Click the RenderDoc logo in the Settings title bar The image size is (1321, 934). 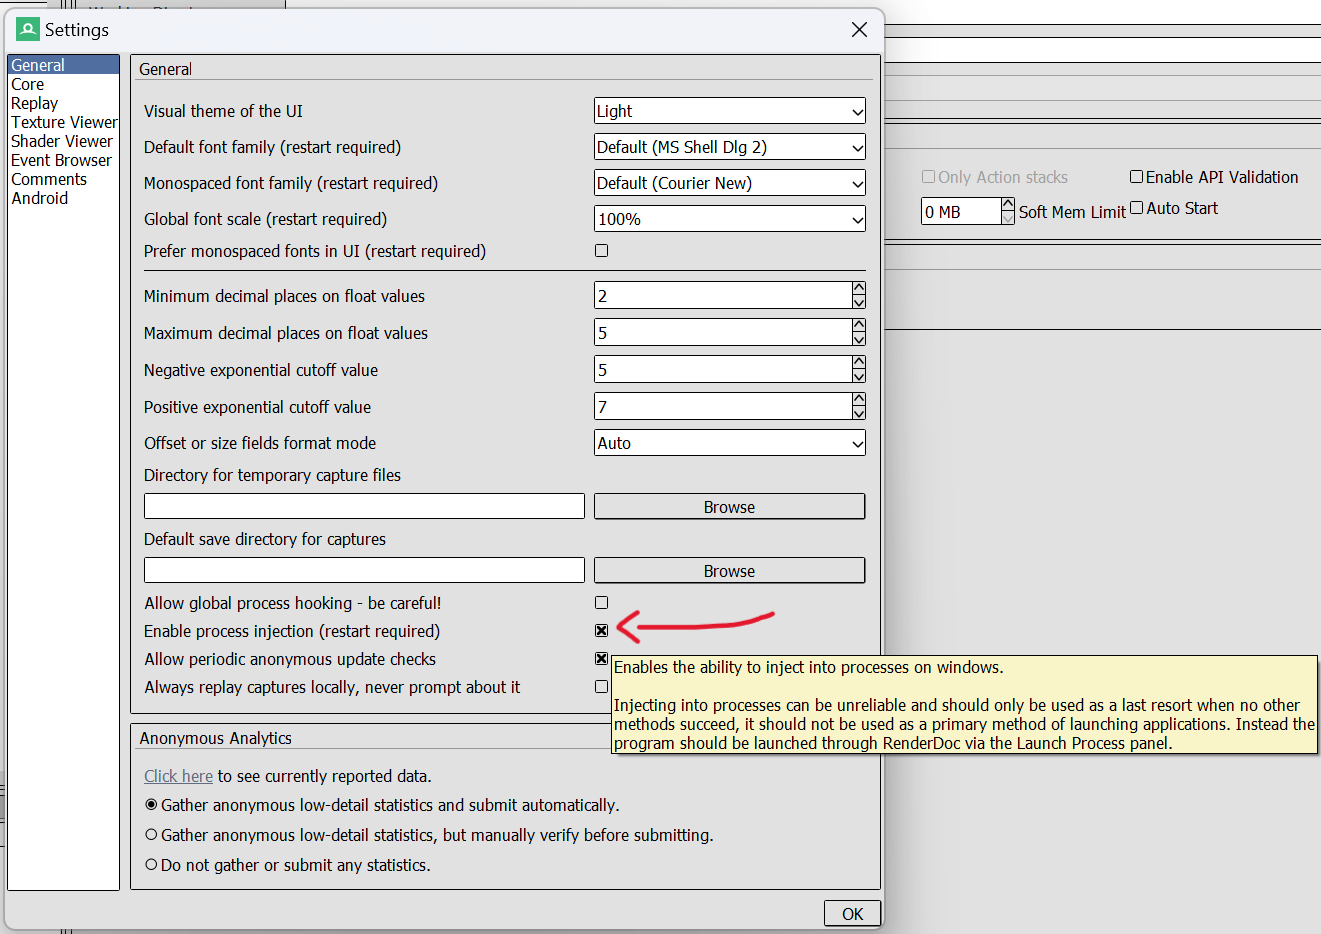[x=27, y=29]
